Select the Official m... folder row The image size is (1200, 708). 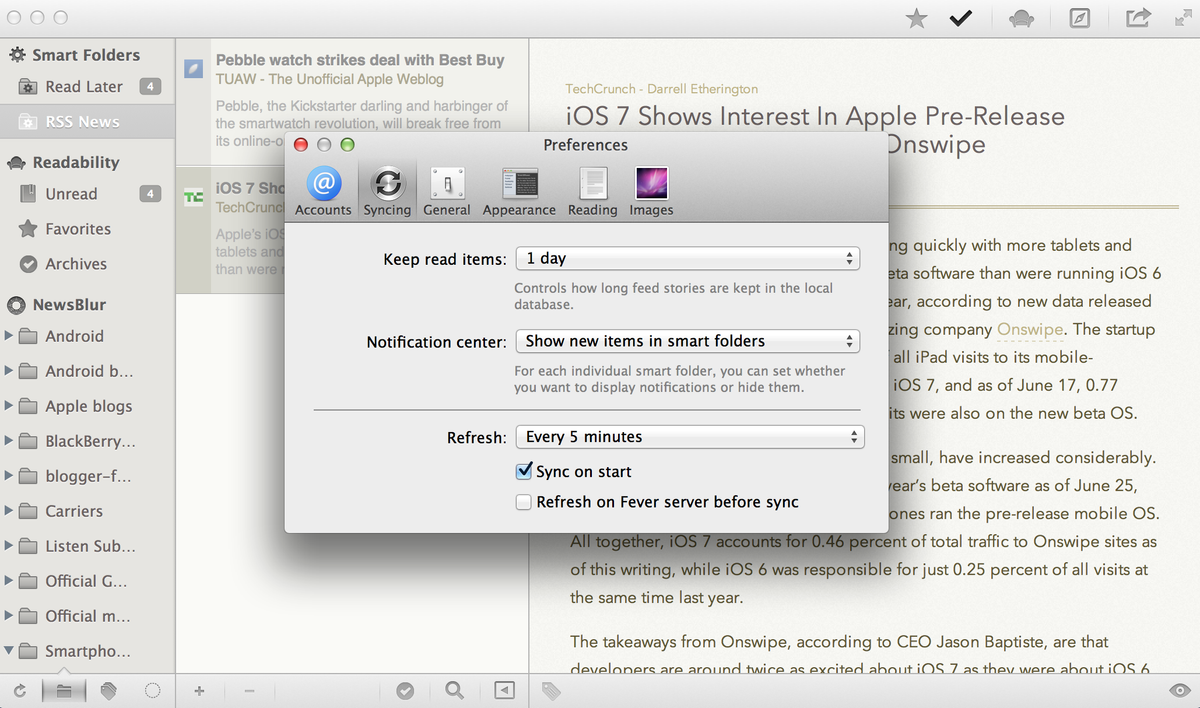87,616
